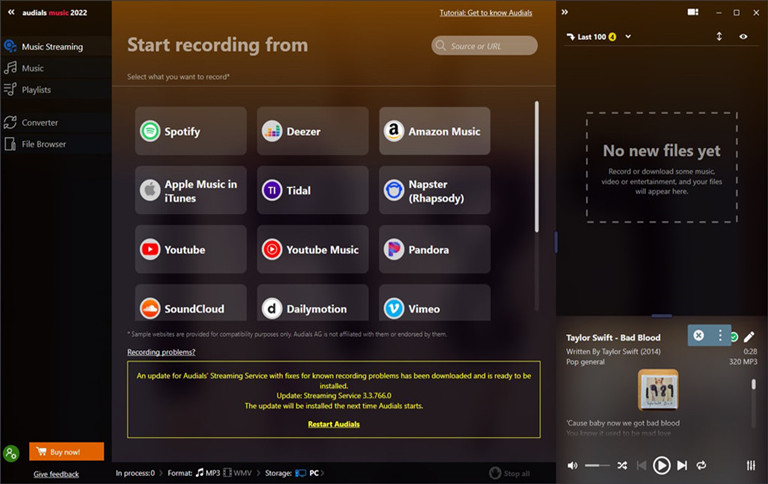This screenshot has width=768, height=484.
Task: Open the equalizer settings icon
Action: coord(751,465)
